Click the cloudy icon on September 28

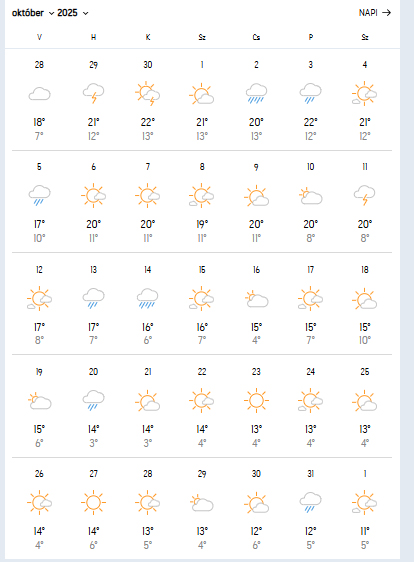[39, 94]
